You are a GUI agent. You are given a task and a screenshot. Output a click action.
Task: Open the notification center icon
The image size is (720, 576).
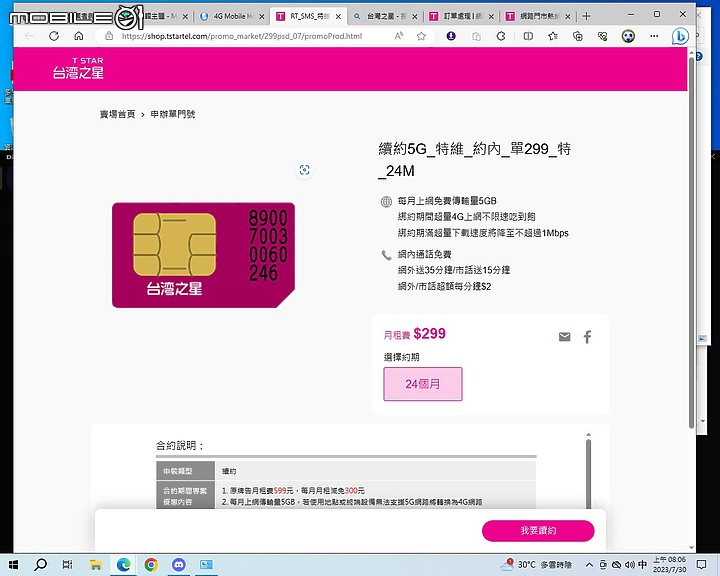point(701,565)
